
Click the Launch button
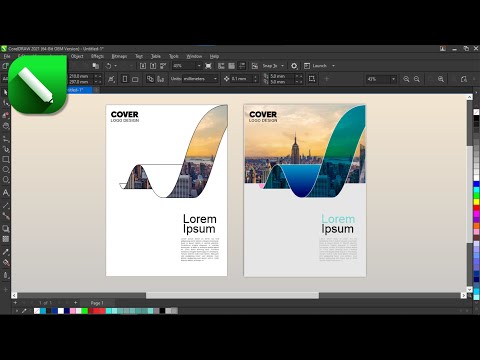click(x=315, y=66)
